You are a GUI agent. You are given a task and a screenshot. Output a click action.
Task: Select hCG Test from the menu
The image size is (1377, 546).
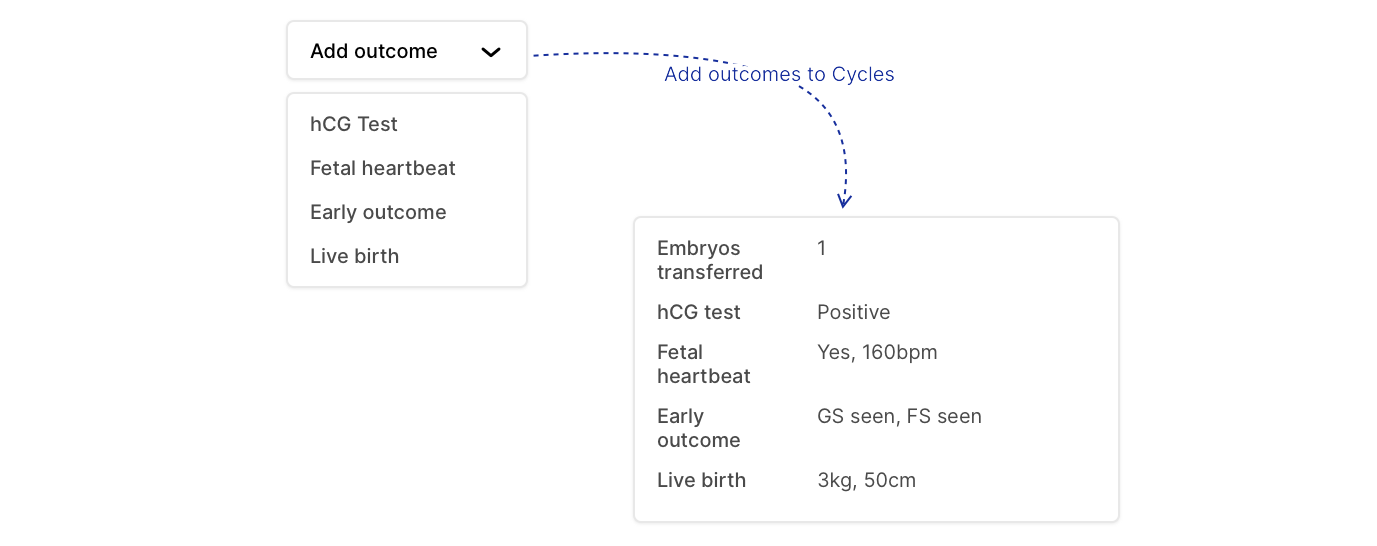coord(354,124)
